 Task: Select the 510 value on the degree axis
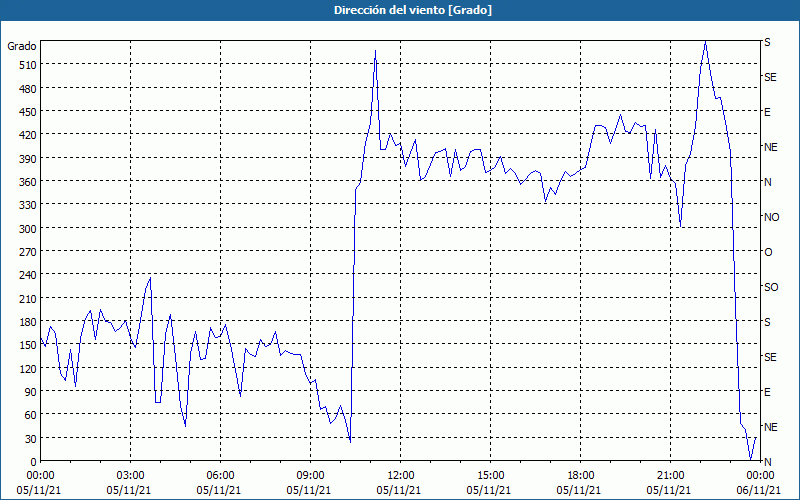pos(28,65)
